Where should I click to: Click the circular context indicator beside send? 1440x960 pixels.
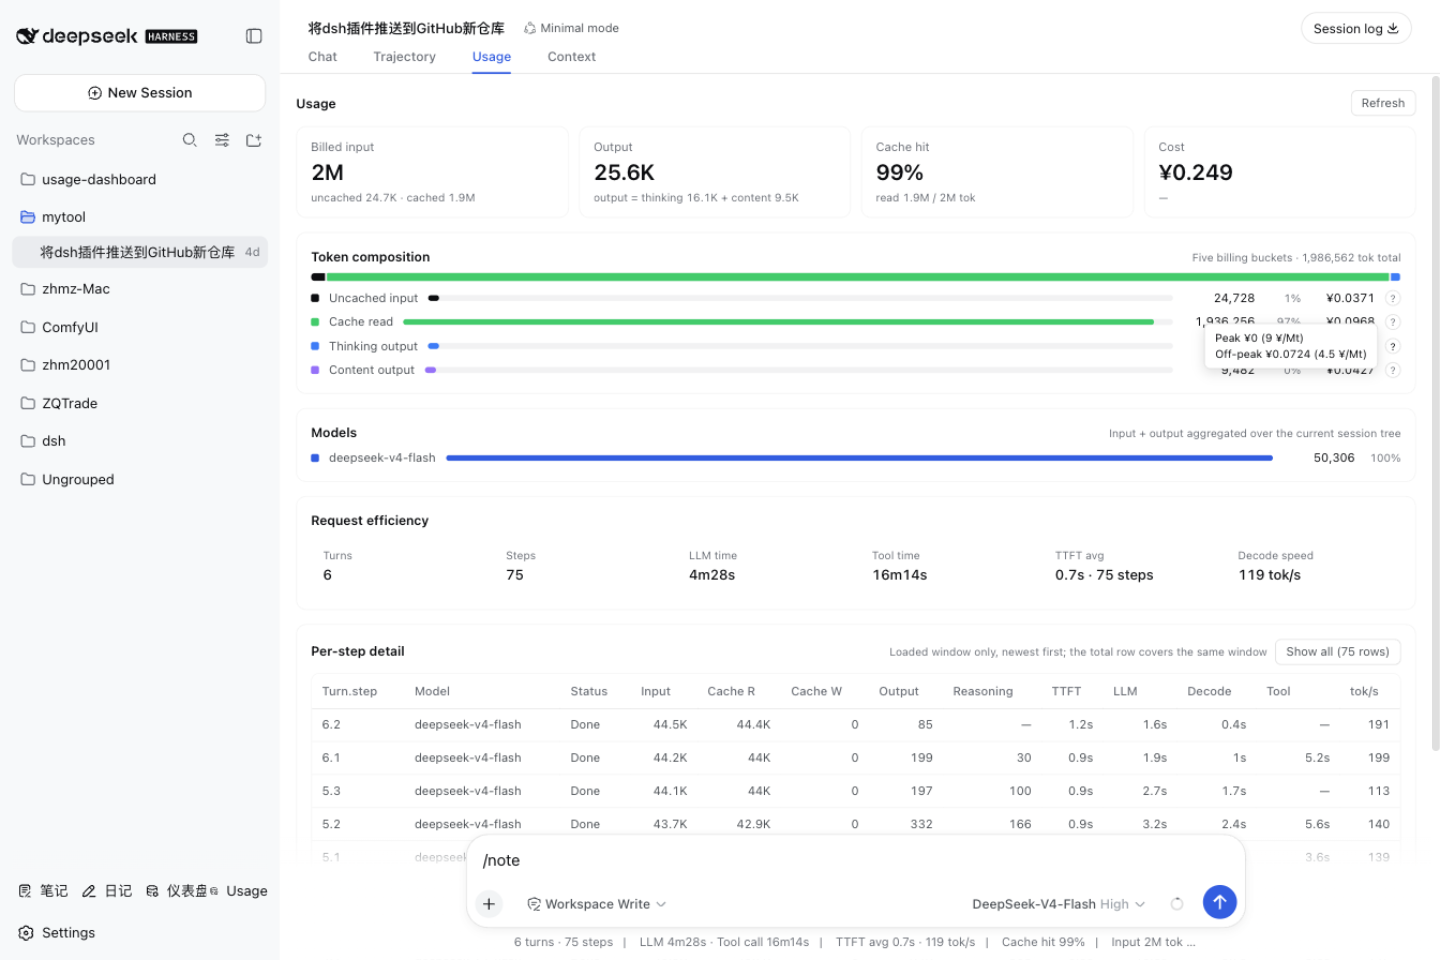click(1177, 904)
